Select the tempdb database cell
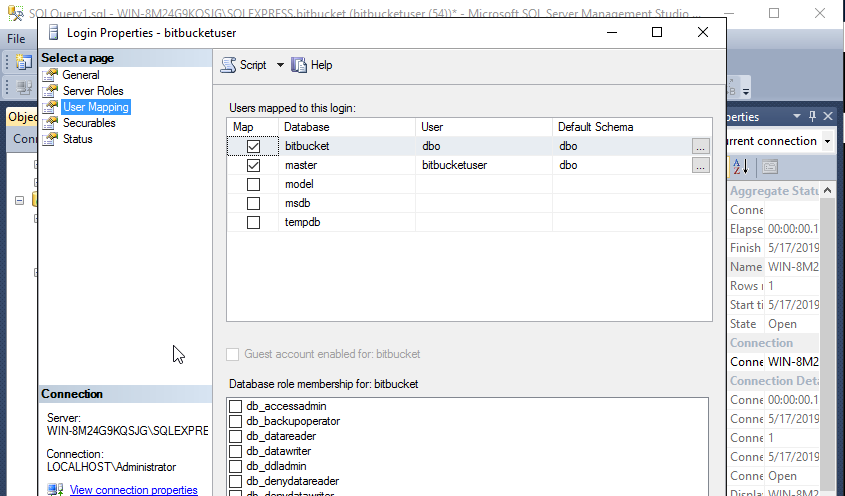845x496 pixels. tap(347, 222)
